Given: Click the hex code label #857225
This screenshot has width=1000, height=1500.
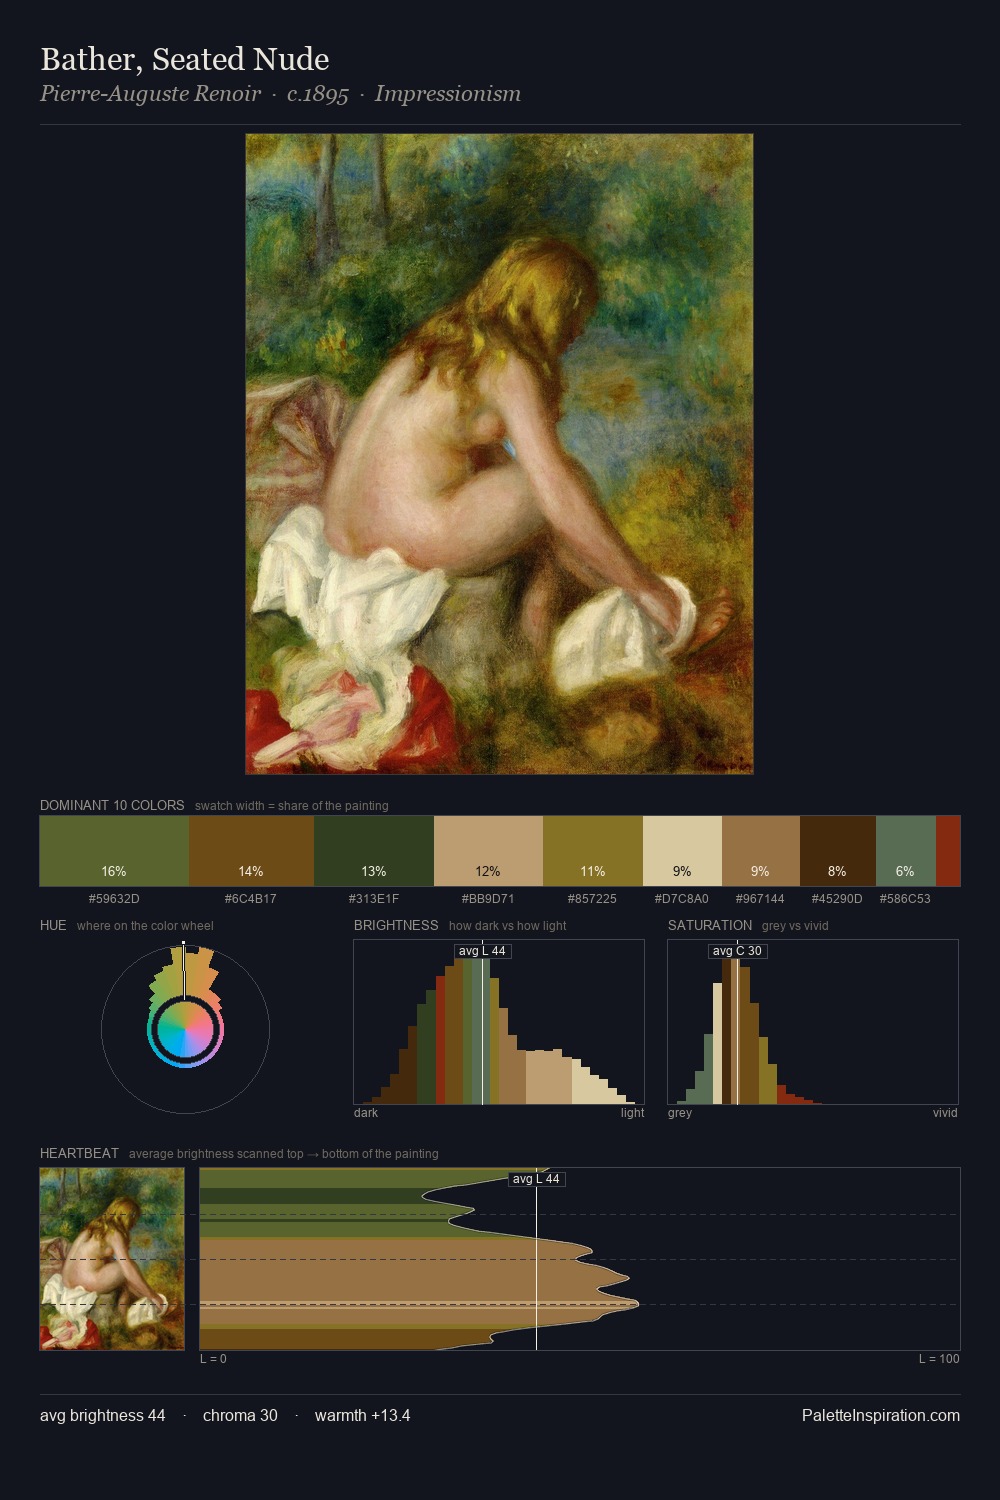Looking at the screenshot, I should click(593, 899).
